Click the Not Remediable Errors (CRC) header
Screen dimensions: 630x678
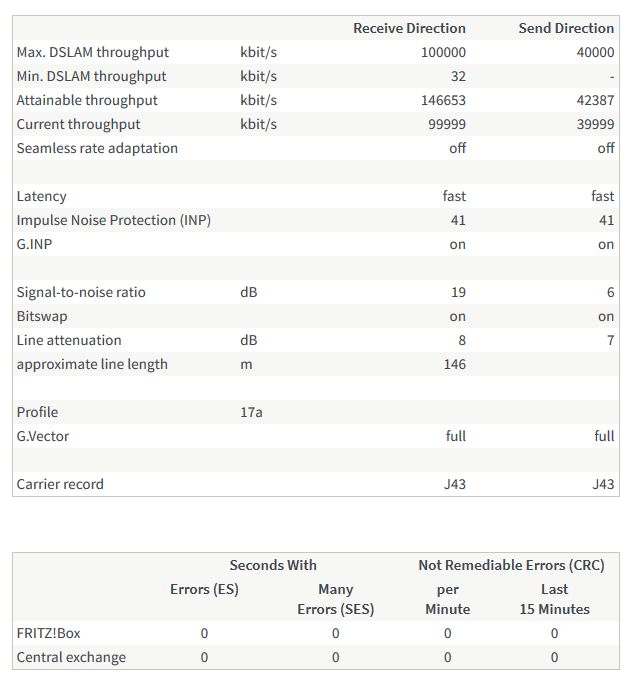pyautogui.click(x=511, y=565)
